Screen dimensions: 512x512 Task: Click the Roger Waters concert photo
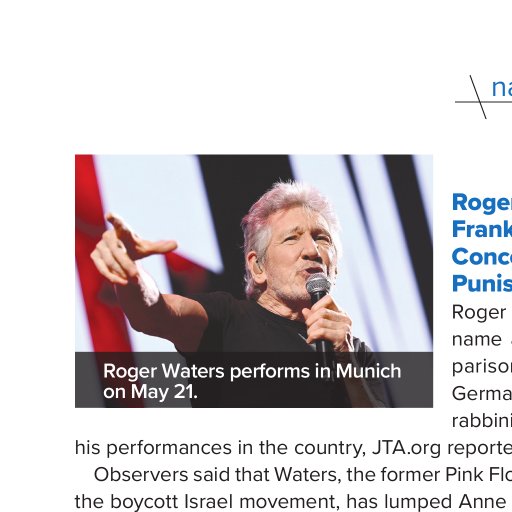pyautogui.click(x=254, y=281)
